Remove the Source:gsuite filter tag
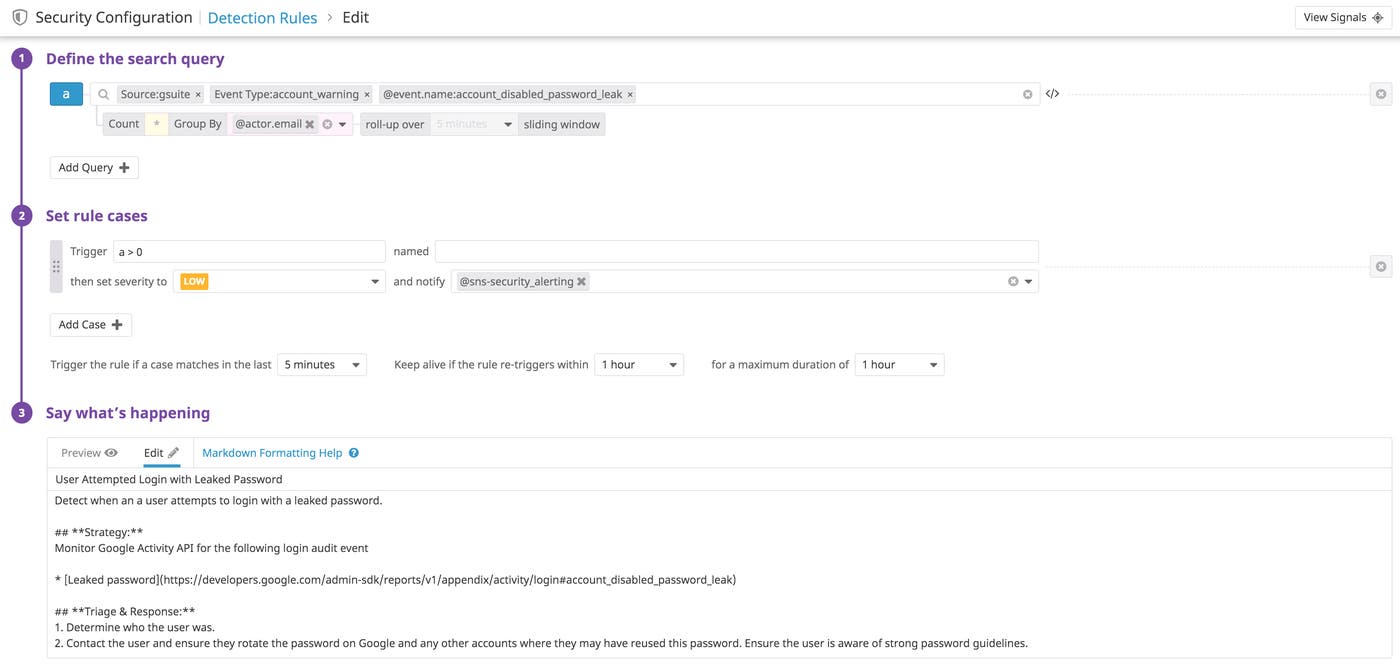Screen dimensions: 1400x666 coord(196,93)
